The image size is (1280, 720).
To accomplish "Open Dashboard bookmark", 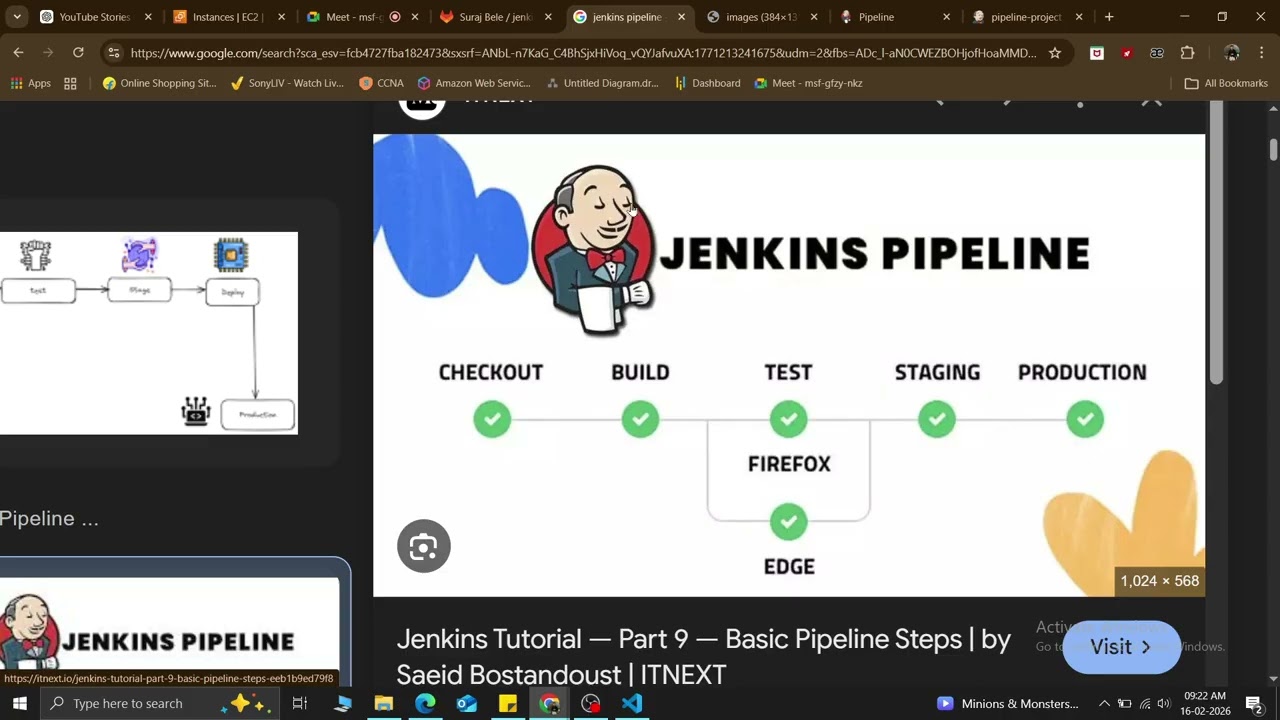I will pyautogui.click(x=708, y=83).
